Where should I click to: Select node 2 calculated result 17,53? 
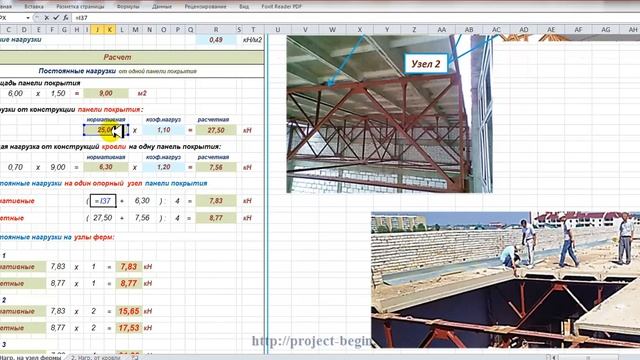tap(129, 328)
